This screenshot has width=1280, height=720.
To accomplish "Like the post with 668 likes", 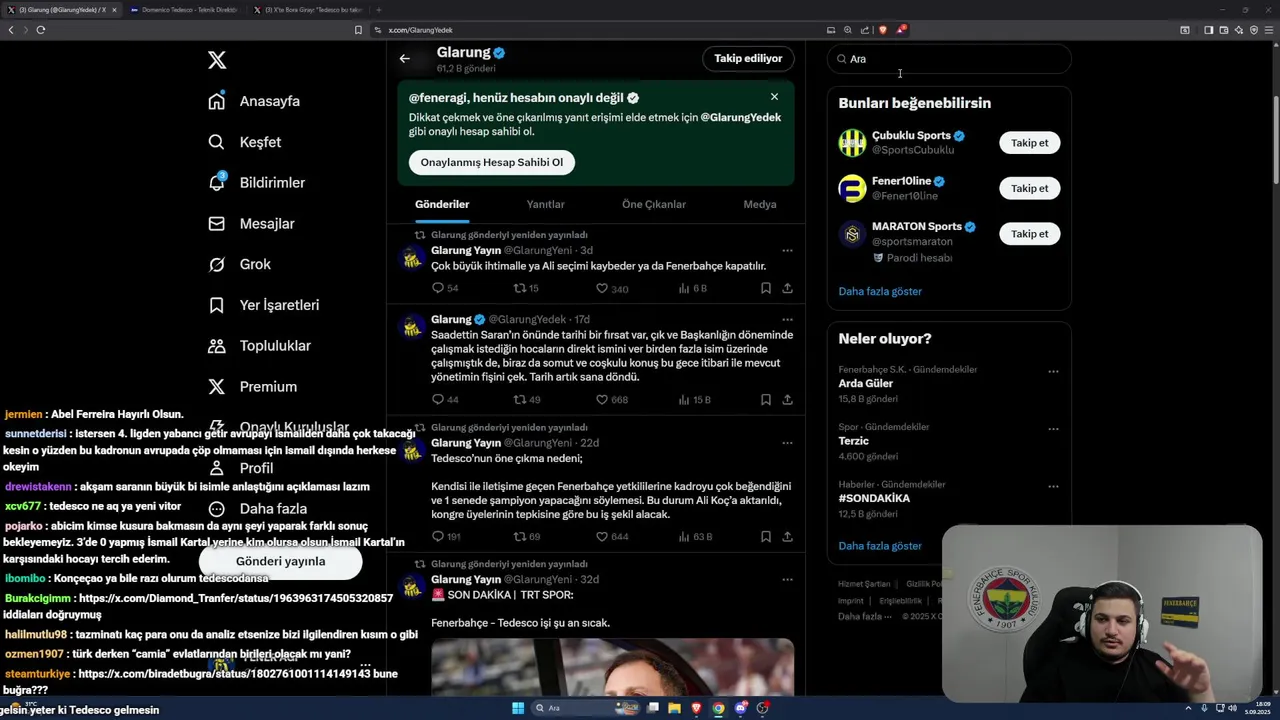I will (x=612, y=399).
